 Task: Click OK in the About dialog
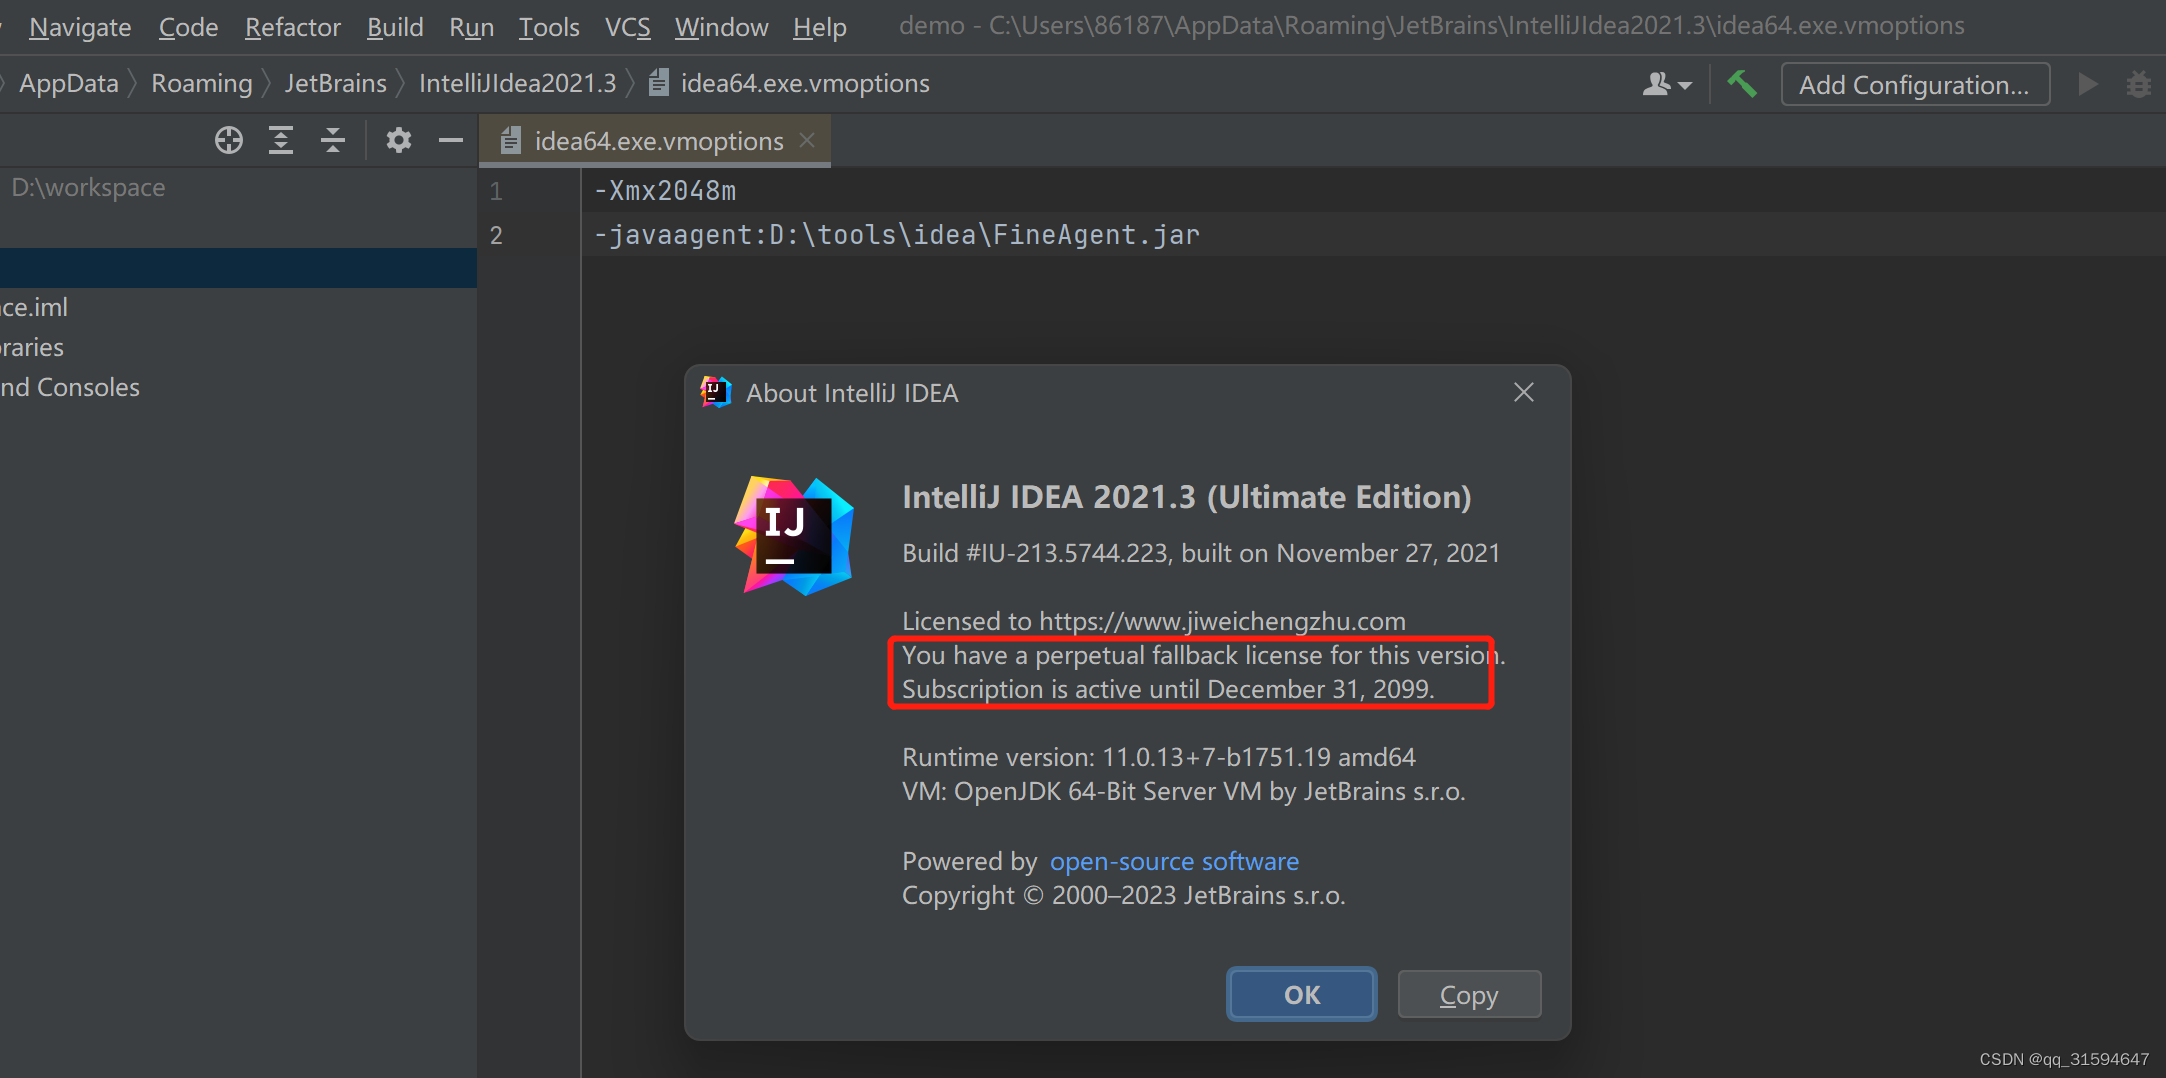[x=1302, y=994]
